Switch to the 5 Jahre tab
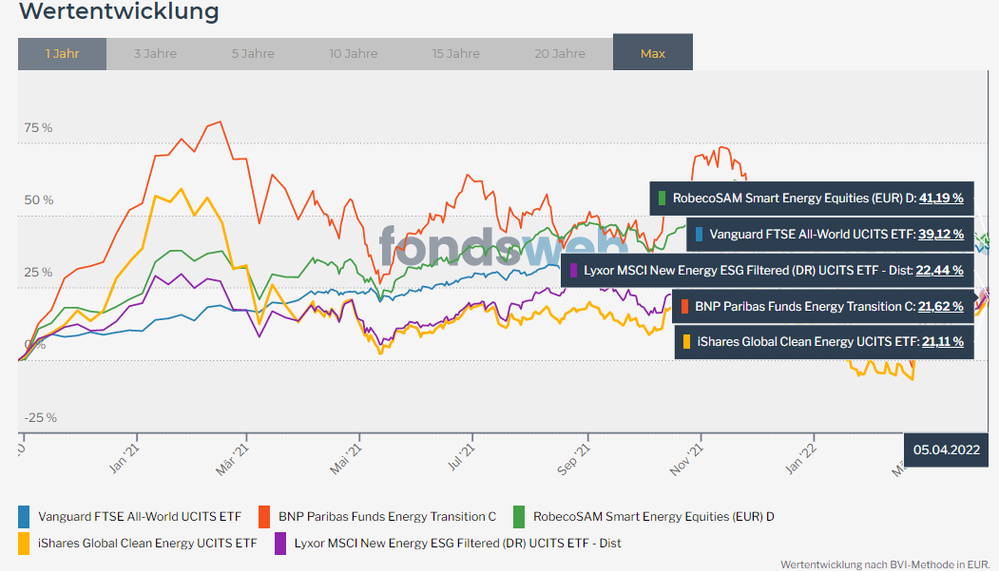The image size is (999, 571). (253, 54)
